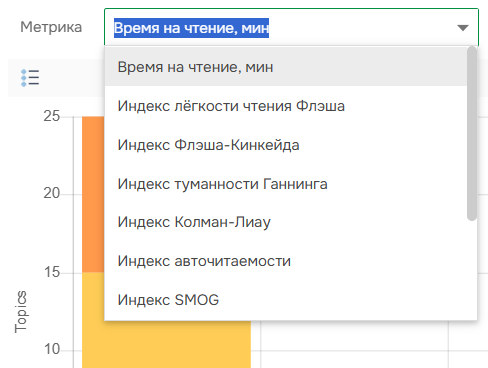Pick 'Индекс SMOG' from the dropdown
This screenshot has height=368, width=488.
[286, 300]
